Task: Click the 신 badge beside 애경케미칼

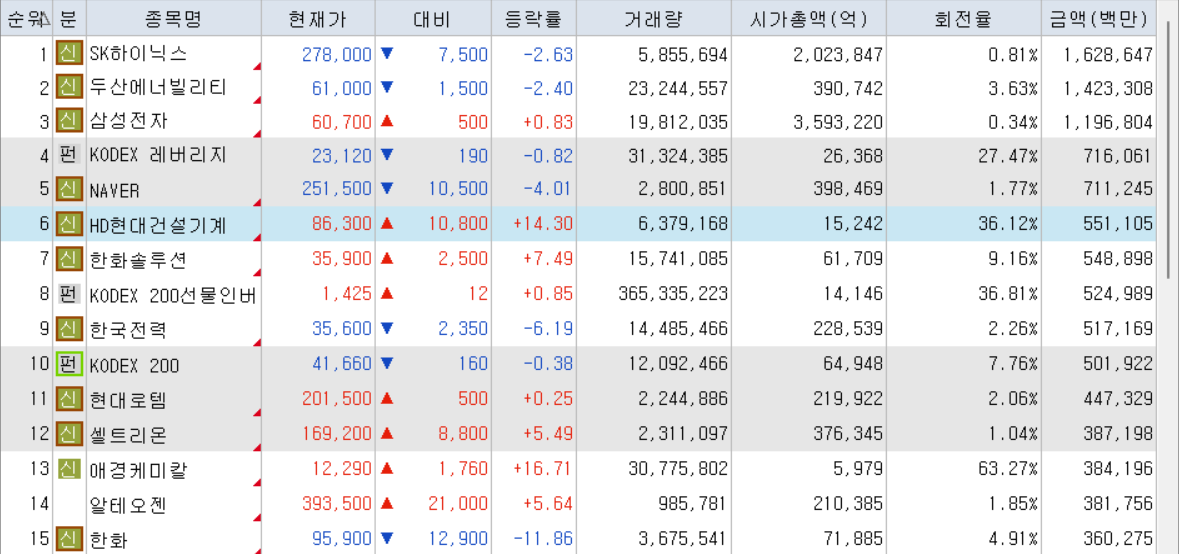Action: click(68, 470)
